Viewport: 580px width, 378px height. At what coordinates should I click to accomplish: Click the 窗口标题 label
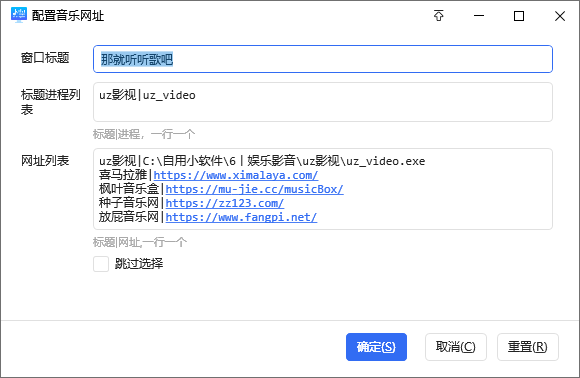pyautogui.click(x=45, y=58)
